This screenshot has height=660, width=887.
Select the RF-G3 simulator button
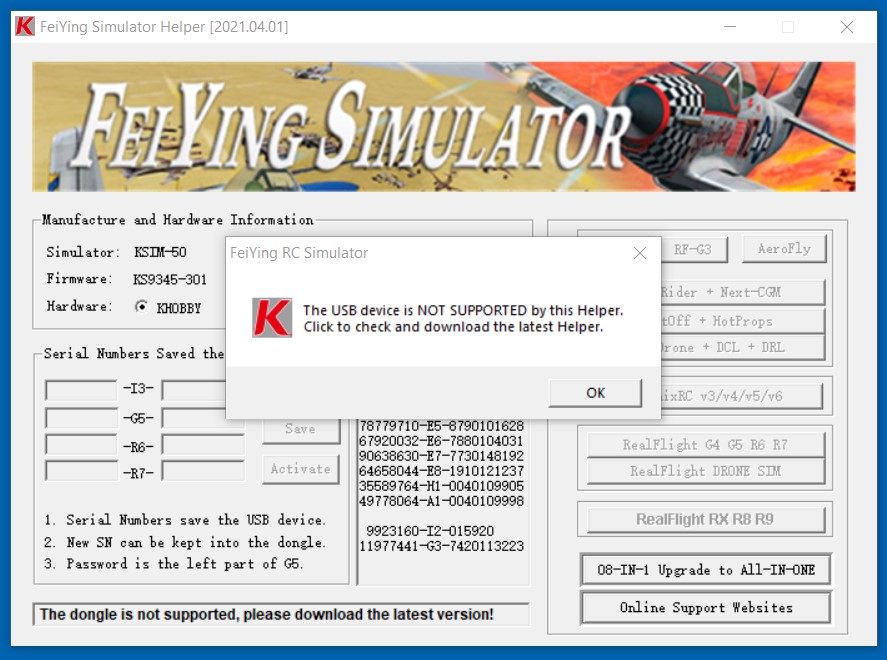692,249
